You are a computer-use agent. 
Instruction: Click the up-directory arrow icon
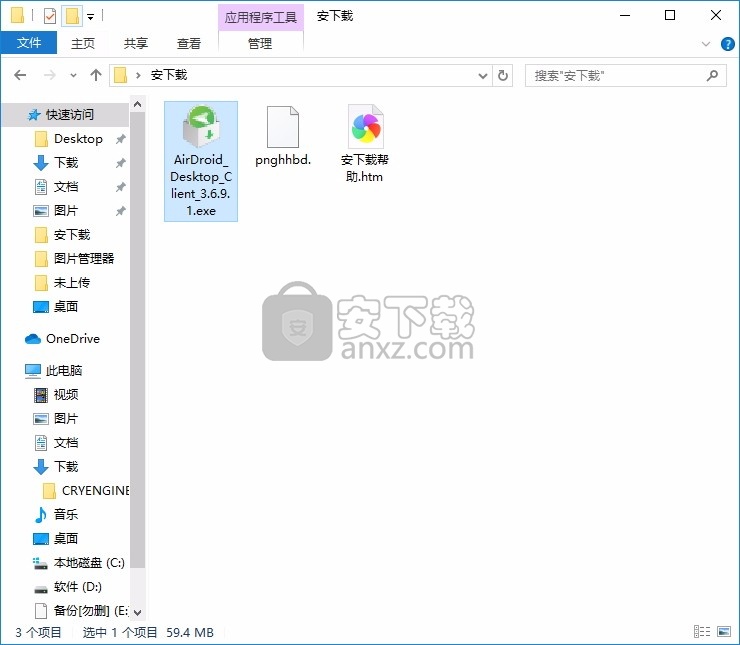(x=96, y=75)
